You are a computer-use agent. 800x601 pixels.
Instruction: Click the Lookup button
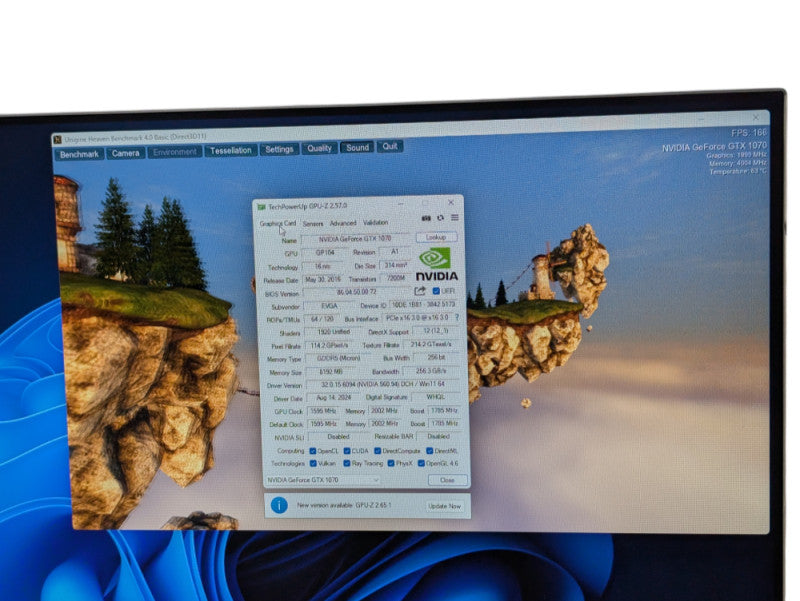pyautogui.click(x=436, y=237)
